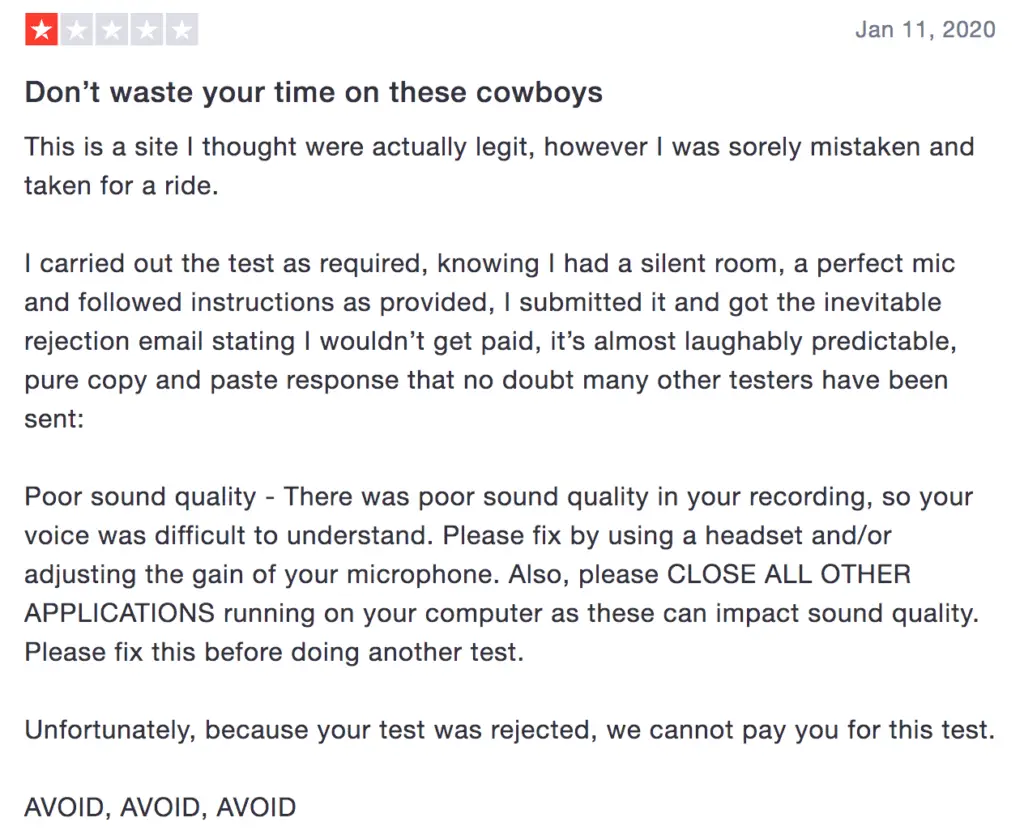Click the 'voice was difficult to understand' line

pyautogui.click(x=458, y=535)
